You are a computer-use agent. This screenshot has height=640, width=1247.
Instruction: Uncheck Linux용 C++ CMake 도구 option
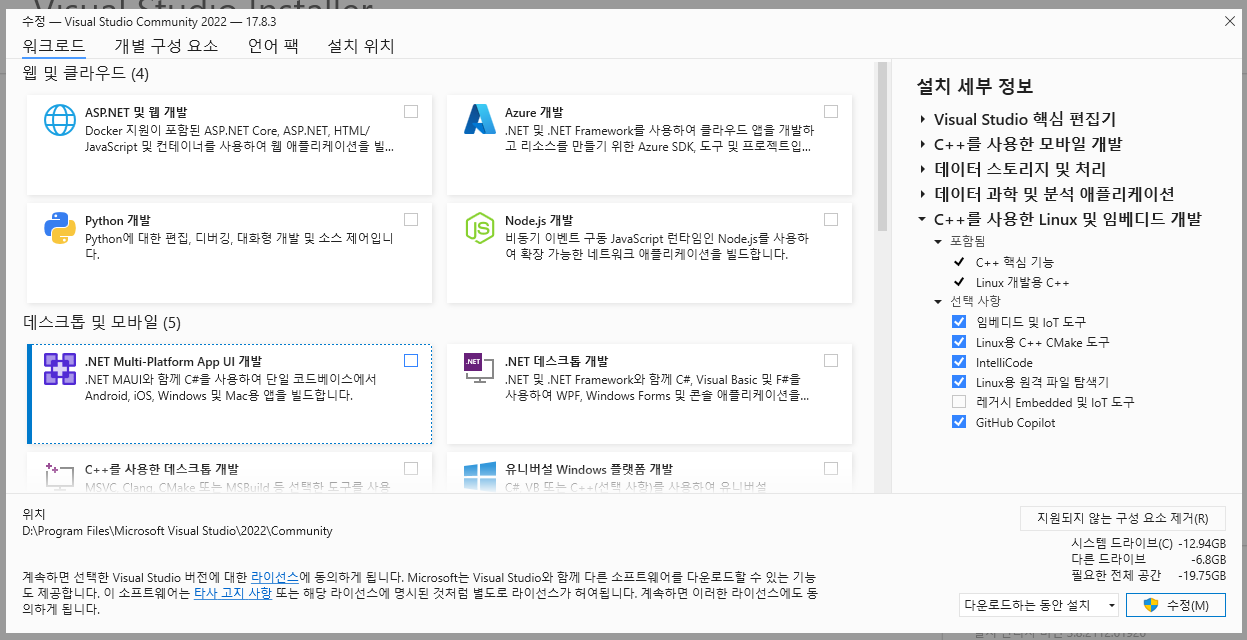pyautogui.click(x=959, y=342)
